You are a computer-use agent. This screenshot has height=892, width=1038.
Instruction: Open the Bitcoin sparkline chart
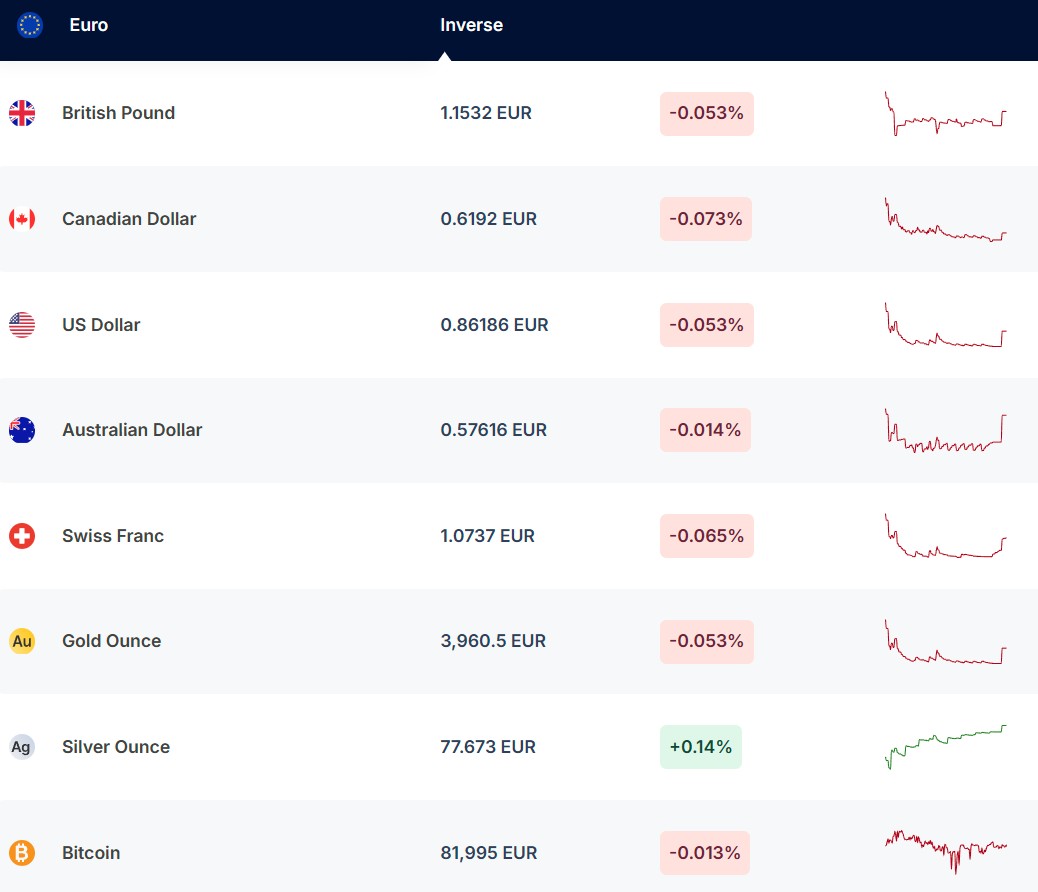pos(945,850)
